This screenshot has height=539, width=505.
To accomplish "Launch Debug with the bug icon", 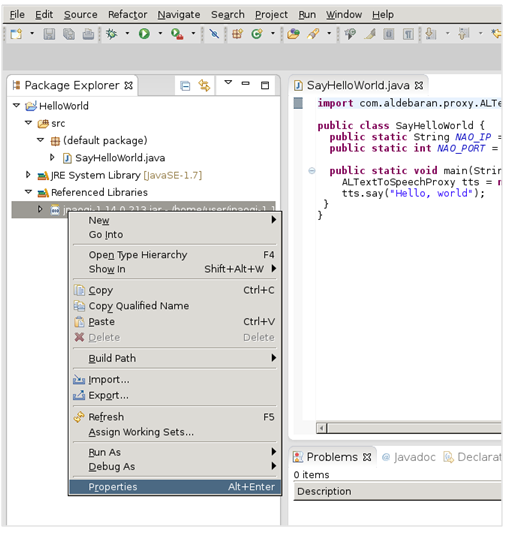I will [111, 34].
